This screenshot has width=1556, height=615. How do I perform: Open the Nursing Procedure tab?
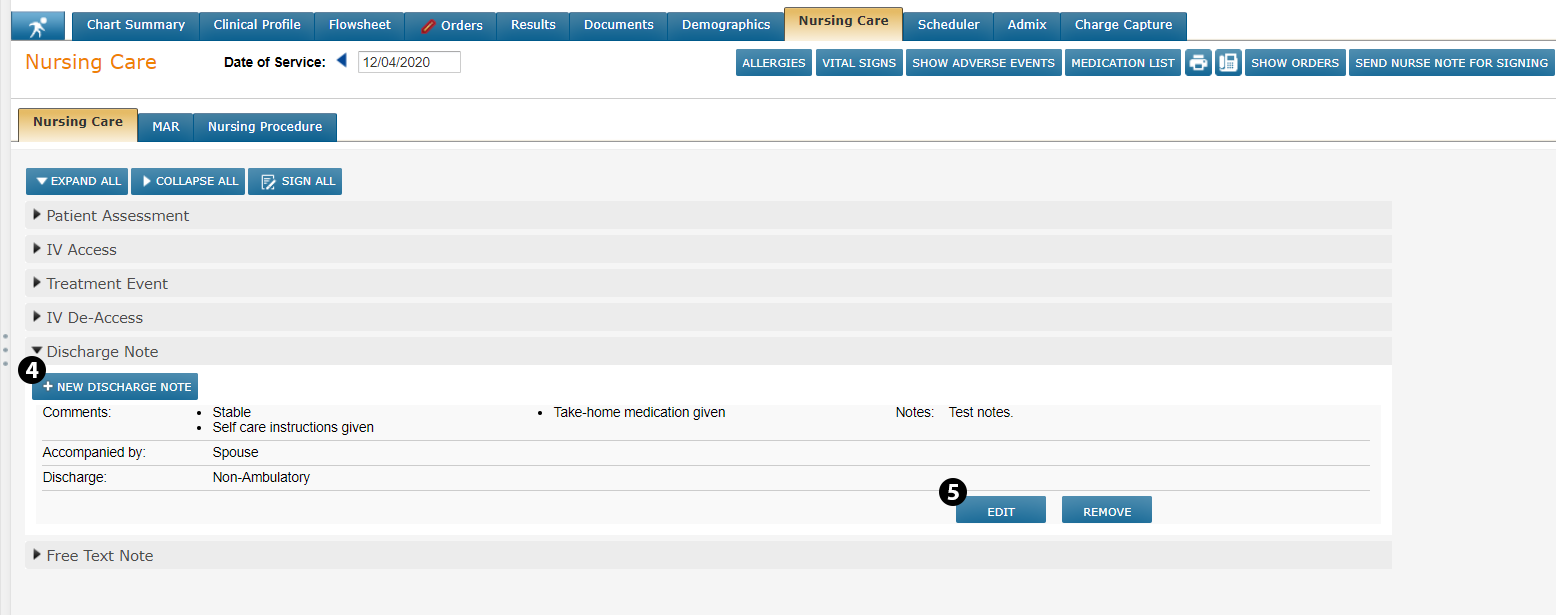(x=265, y=127)
